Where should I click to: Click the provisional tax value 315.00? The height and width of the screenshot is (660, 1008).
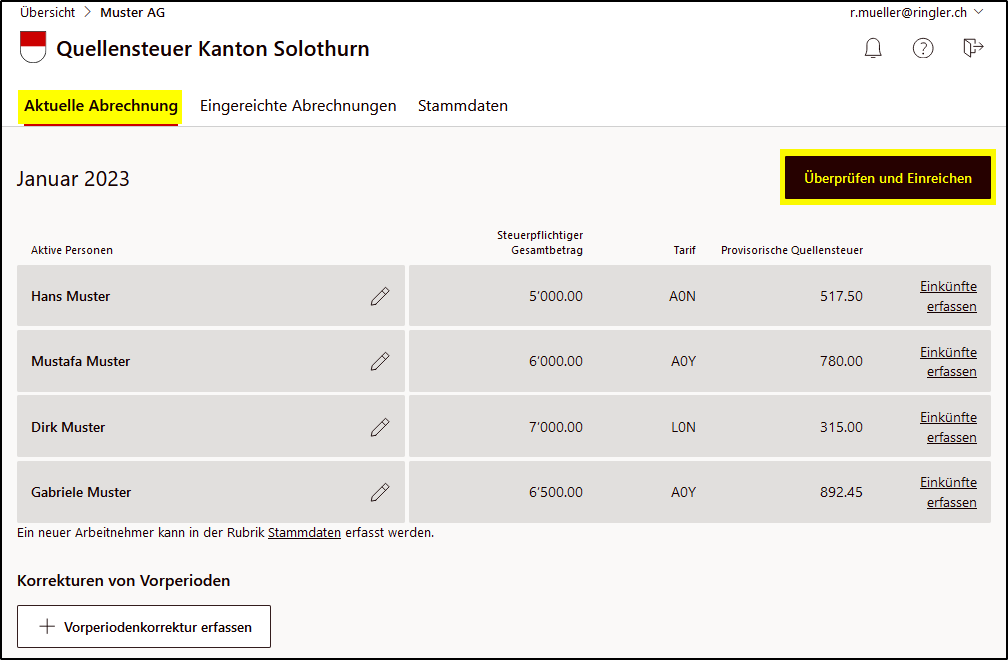[842, 427]
